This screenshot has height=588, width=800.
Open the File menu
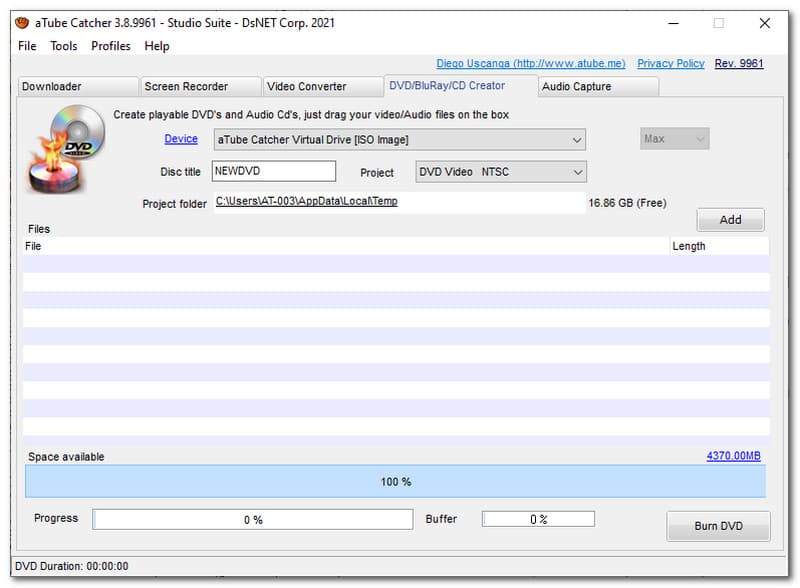27,46
